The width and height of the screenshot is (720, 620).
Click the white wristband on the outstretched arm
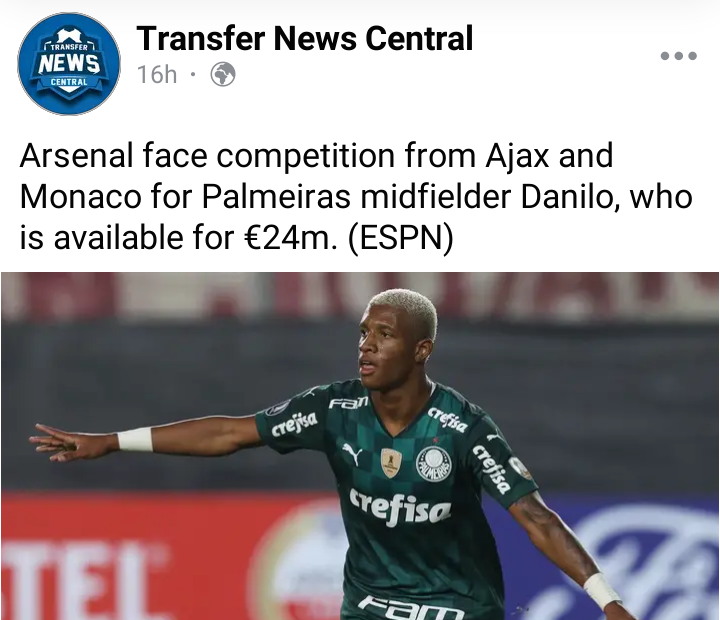coord(135,439)
